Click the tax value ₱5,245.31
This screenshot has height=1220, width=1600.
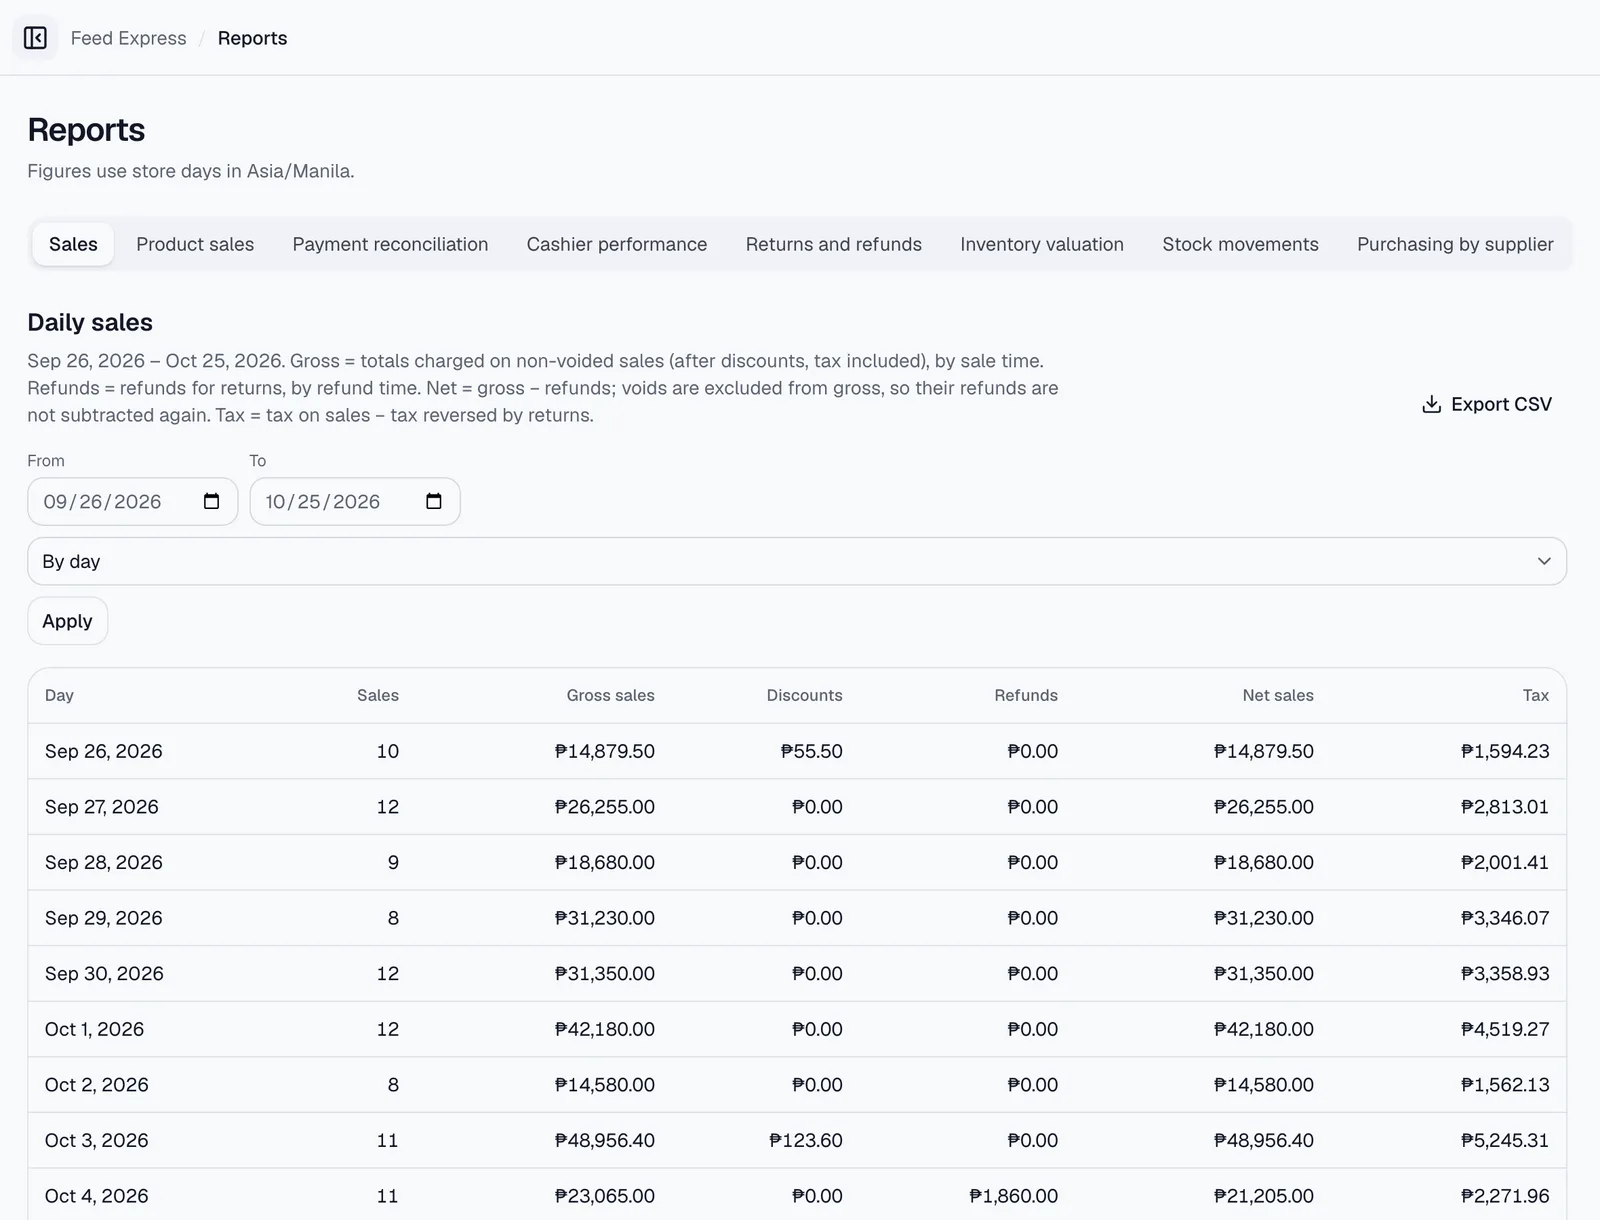tap(1505, 1140)
